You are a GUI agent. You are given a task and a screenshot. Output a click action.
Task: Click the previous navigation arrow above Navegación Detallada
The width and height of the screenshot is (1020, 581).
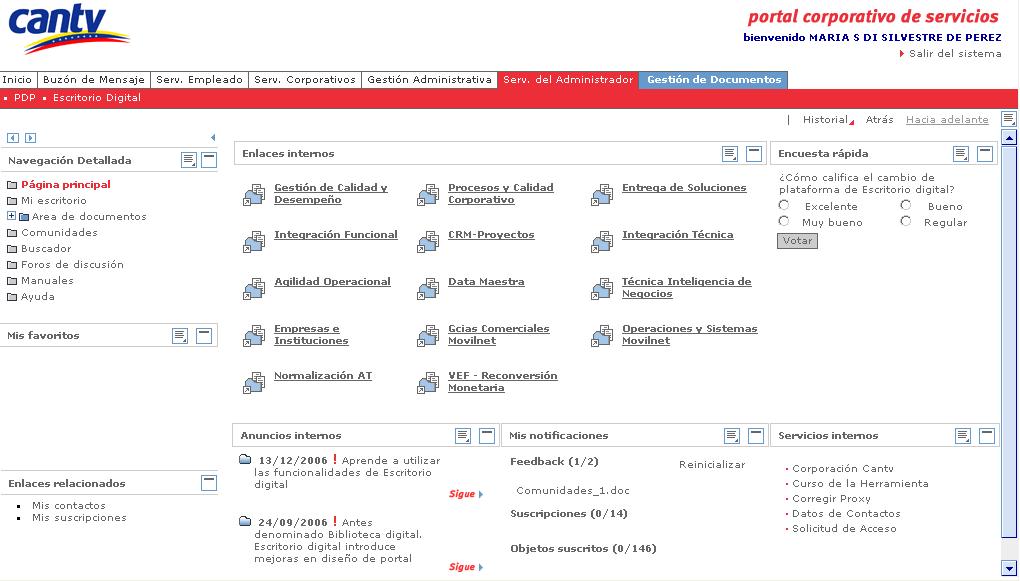pyautogui.click(x=12, y=138)
